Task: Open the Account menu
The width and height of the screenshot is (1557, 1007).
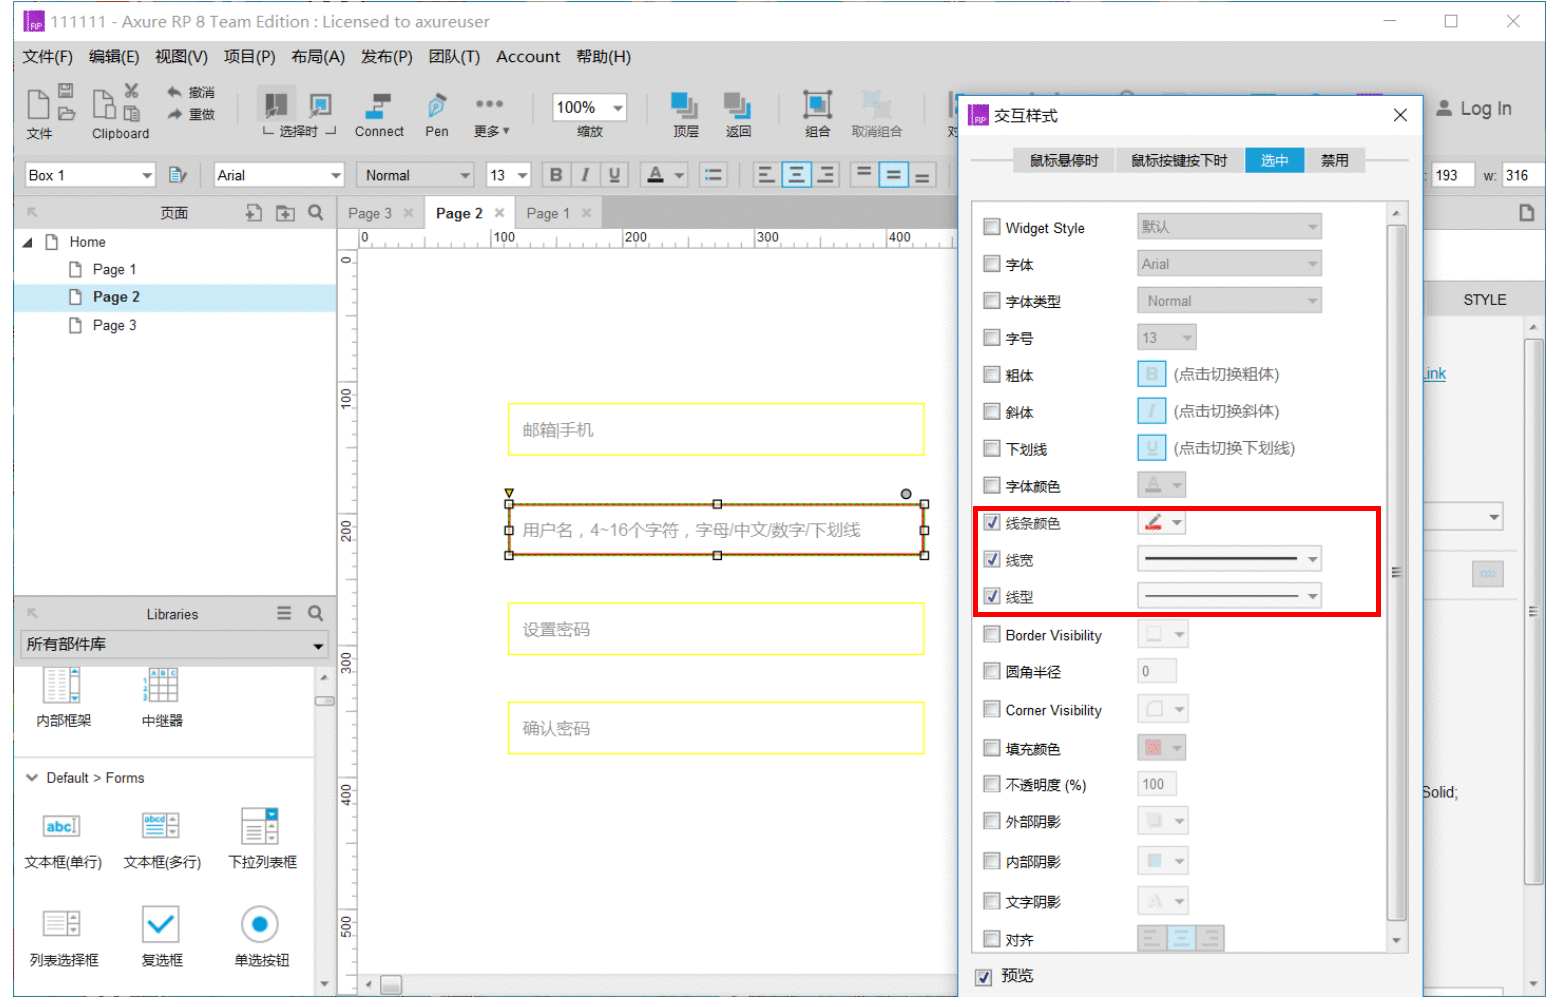Action: pos(528,57)
